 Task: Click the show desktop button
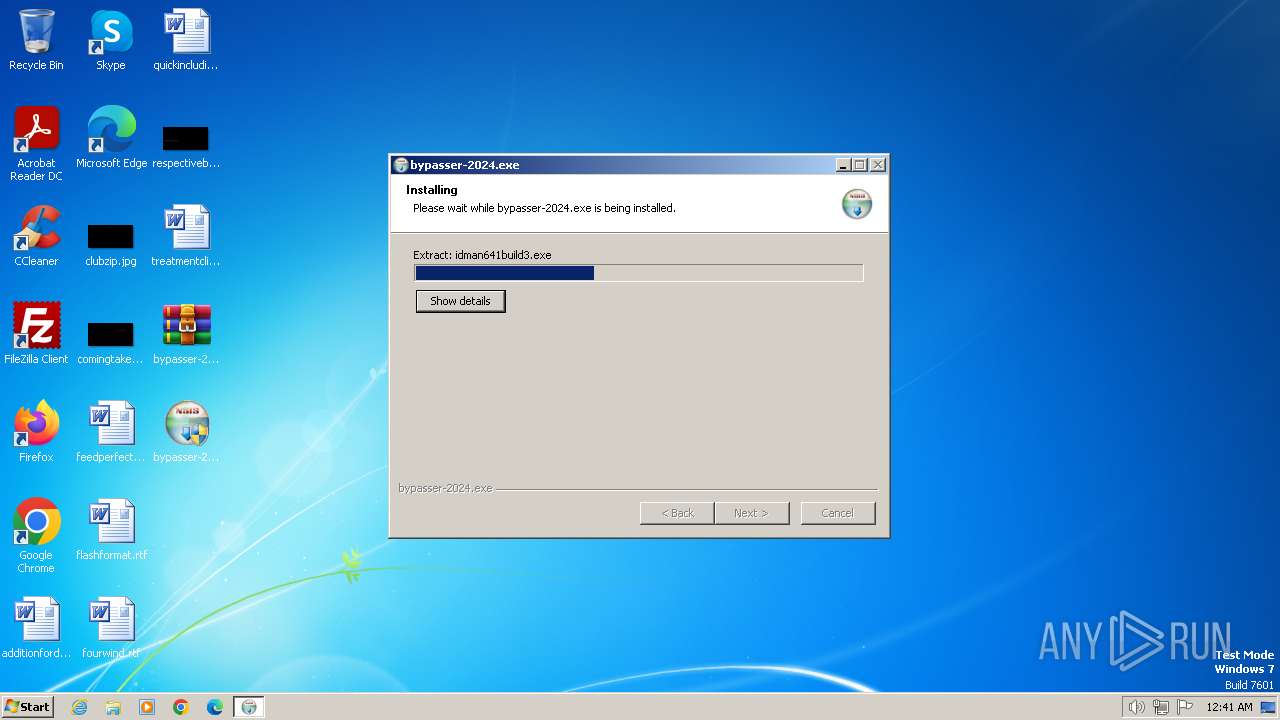point(1269,707)
